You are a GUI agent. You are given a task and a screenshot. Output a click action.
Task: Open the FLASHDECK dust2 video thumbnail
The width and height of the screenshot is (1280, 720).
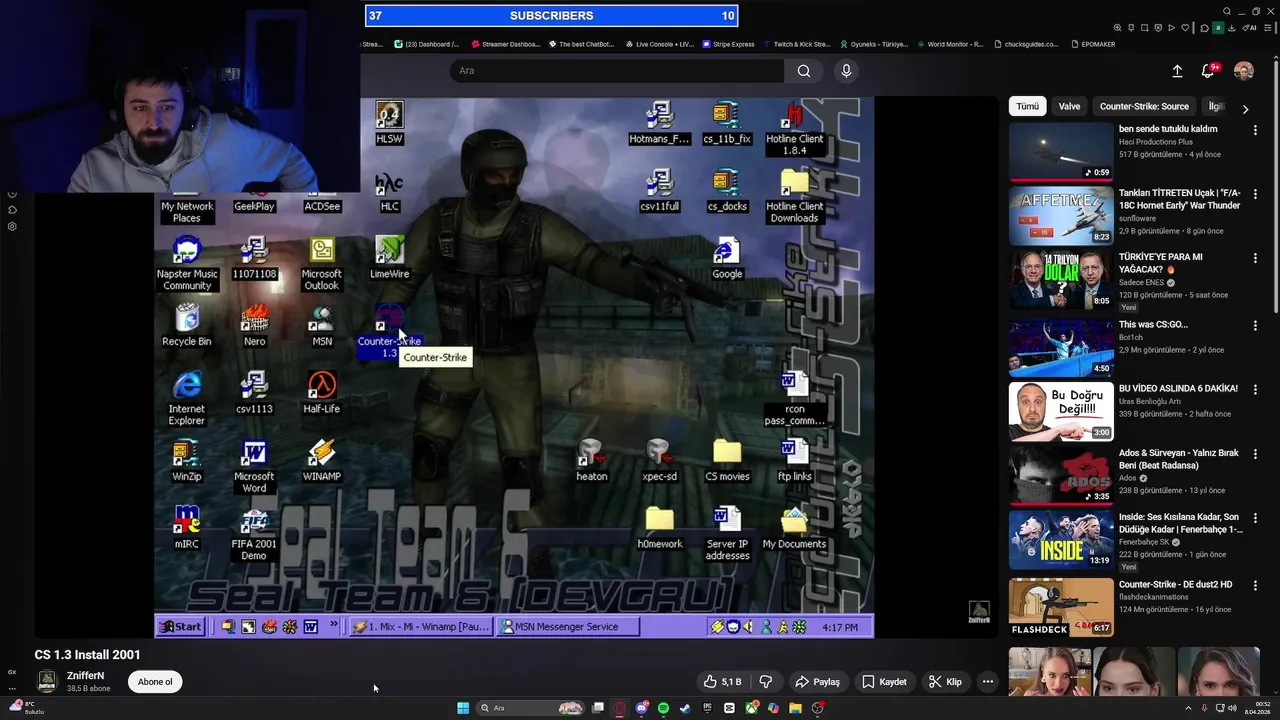1061,607
